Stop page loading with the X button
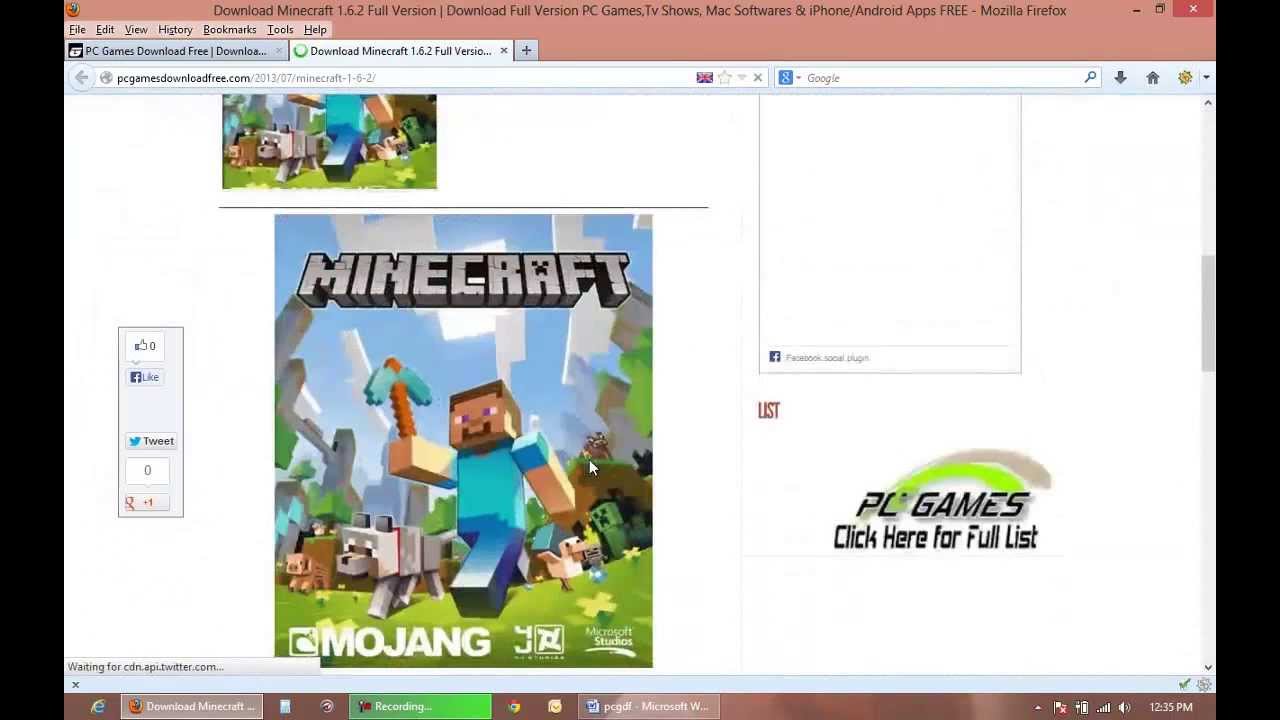1280x720 pixels. point(757,78)
